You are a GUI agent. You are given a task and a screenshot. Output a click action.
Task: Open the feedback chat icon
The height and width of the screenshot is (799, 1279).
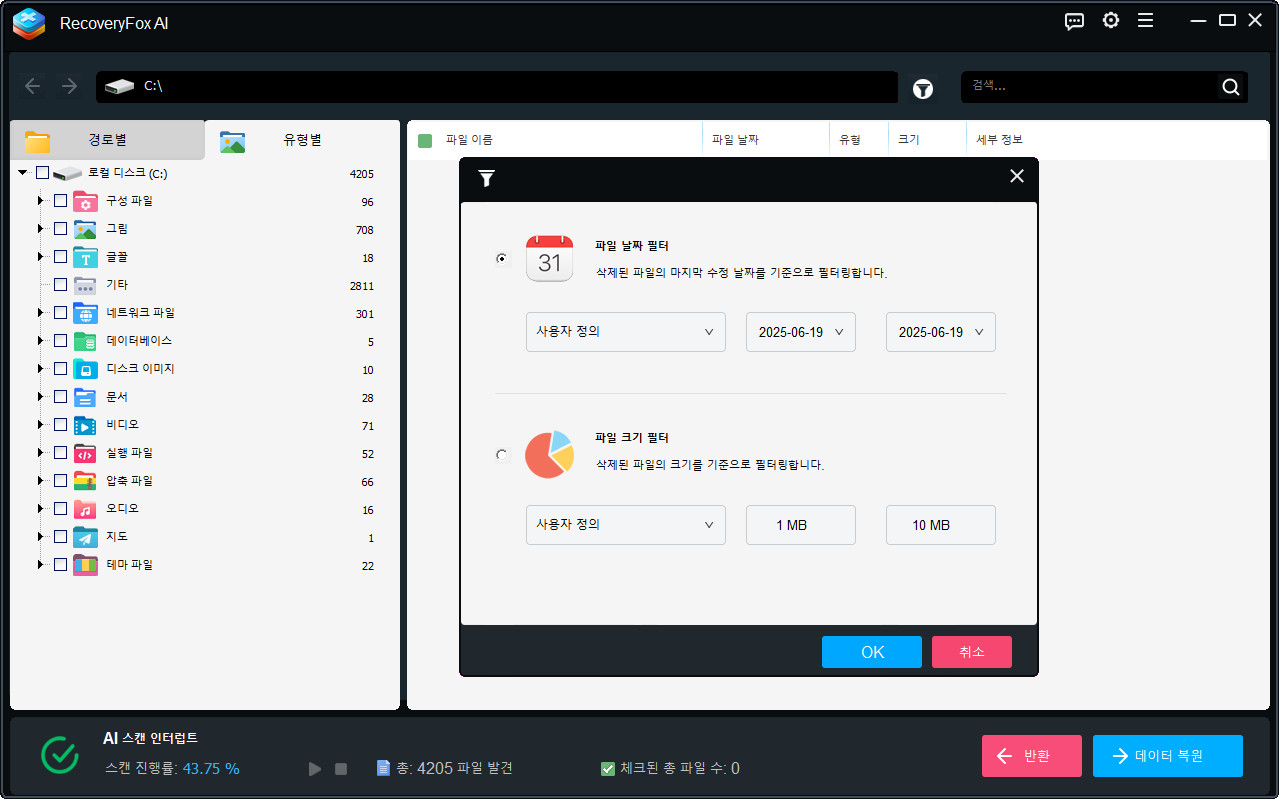pos(1074,21)
